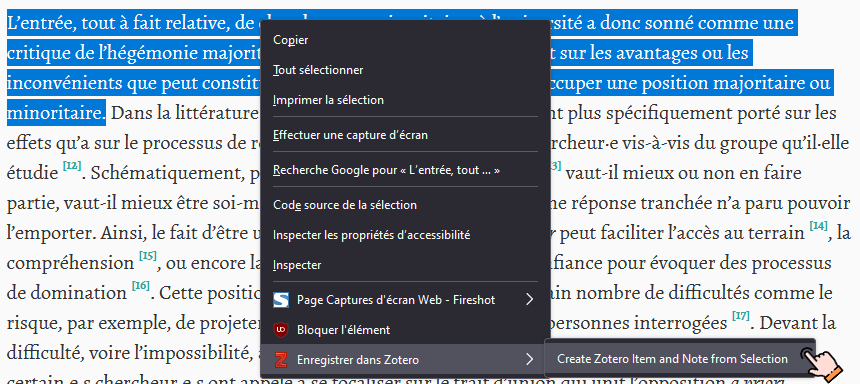This screenshot has height=384, width=860.
Task: Click Imprimer la sélection
Action: tap(405, 100)
